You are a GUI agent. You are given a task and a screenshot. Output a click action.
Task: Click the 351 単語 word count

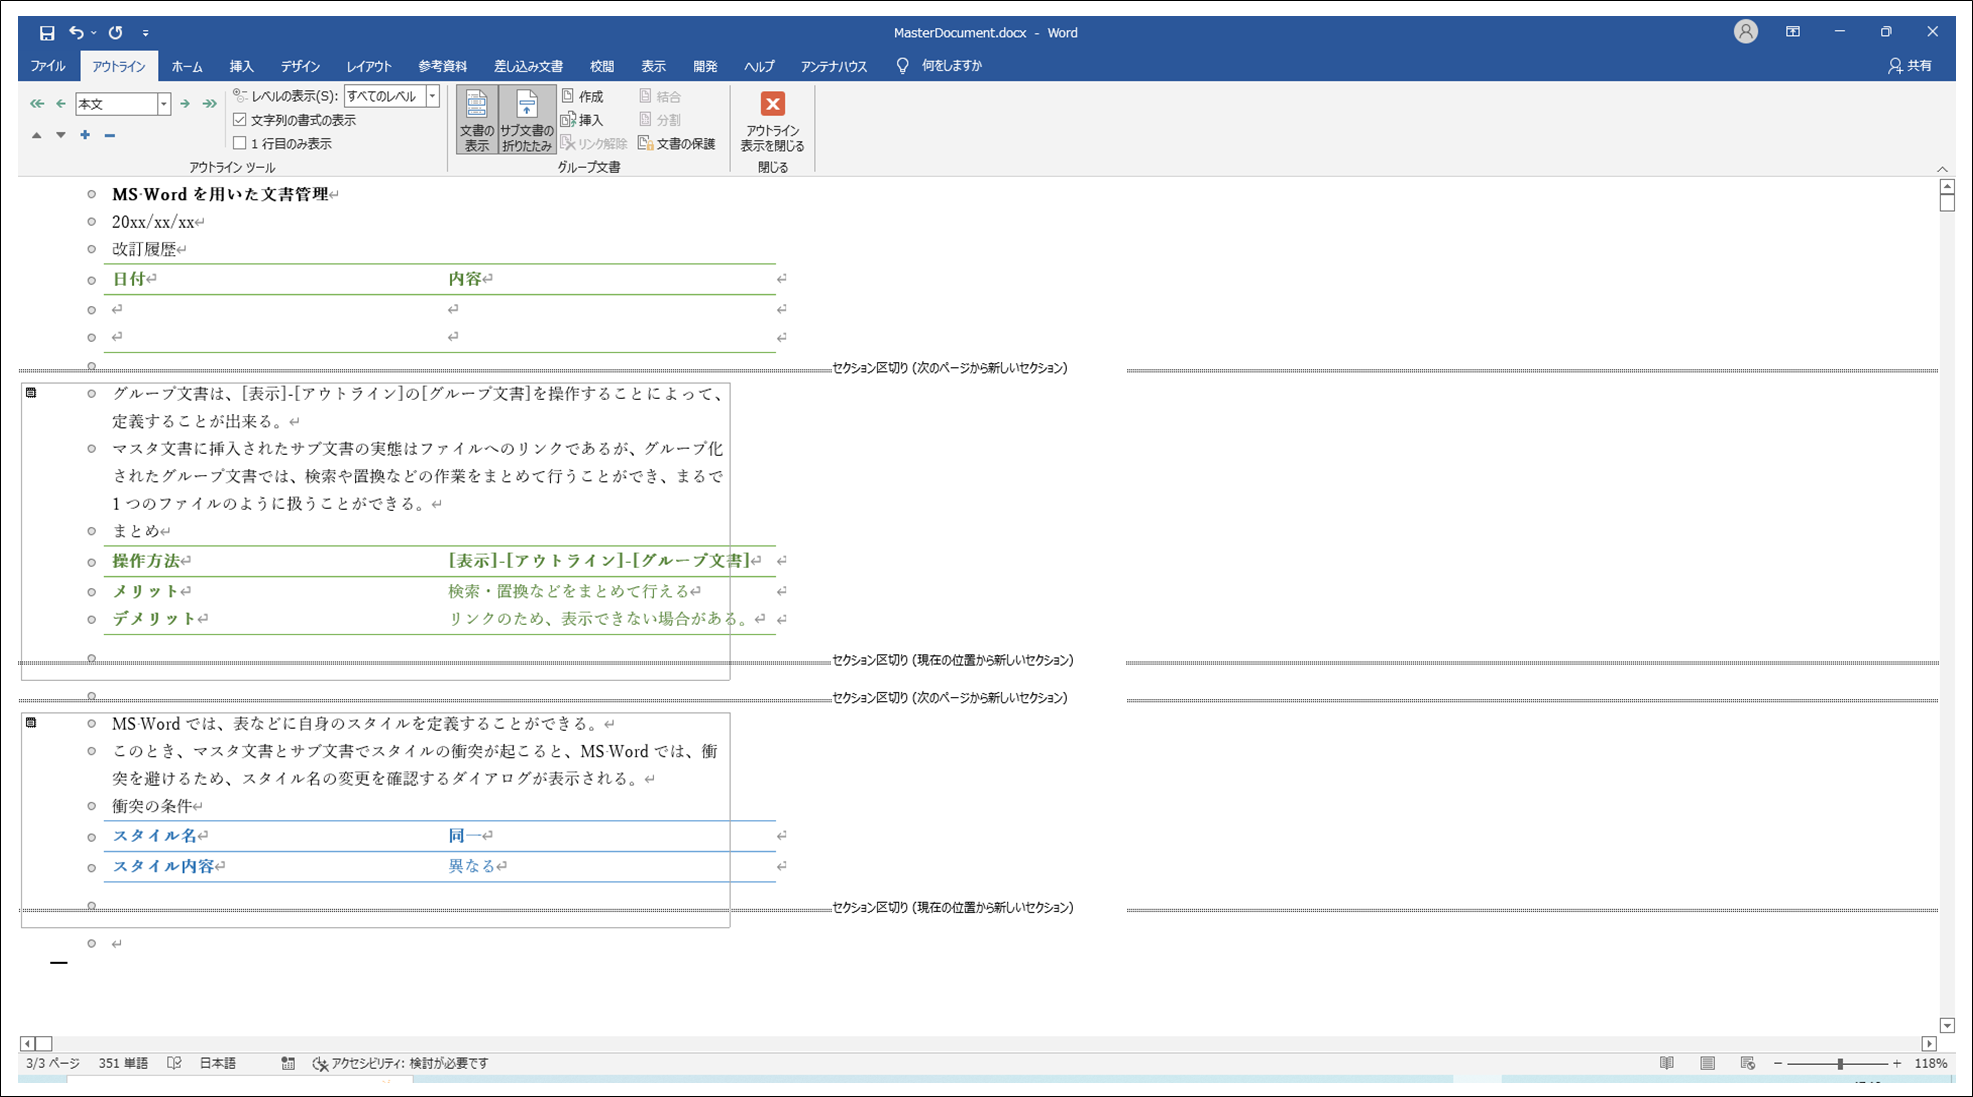[123, 1063]
